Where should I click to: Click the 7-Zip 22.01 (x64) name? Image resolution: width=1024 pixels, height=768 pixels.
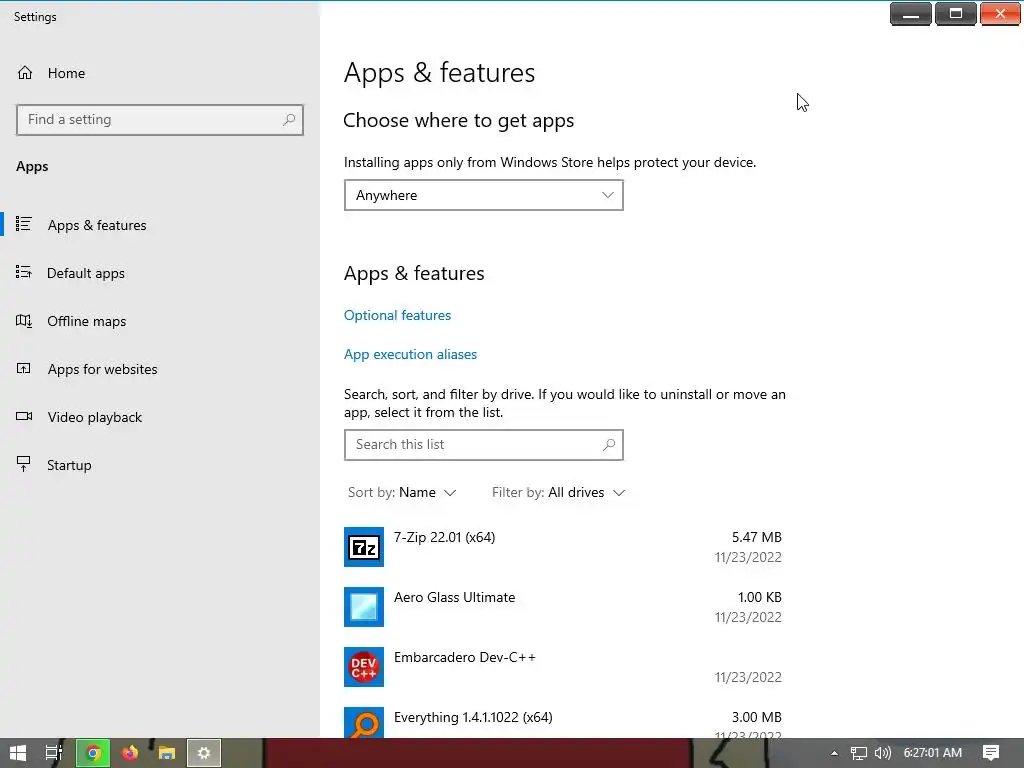click(444, 537)
